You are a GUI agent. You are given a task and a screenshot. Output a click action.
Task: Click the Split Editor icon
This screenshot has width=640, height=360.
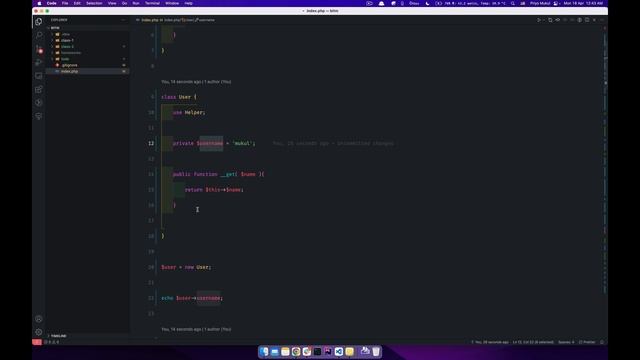pyautogui.click(x=587, y=20)
